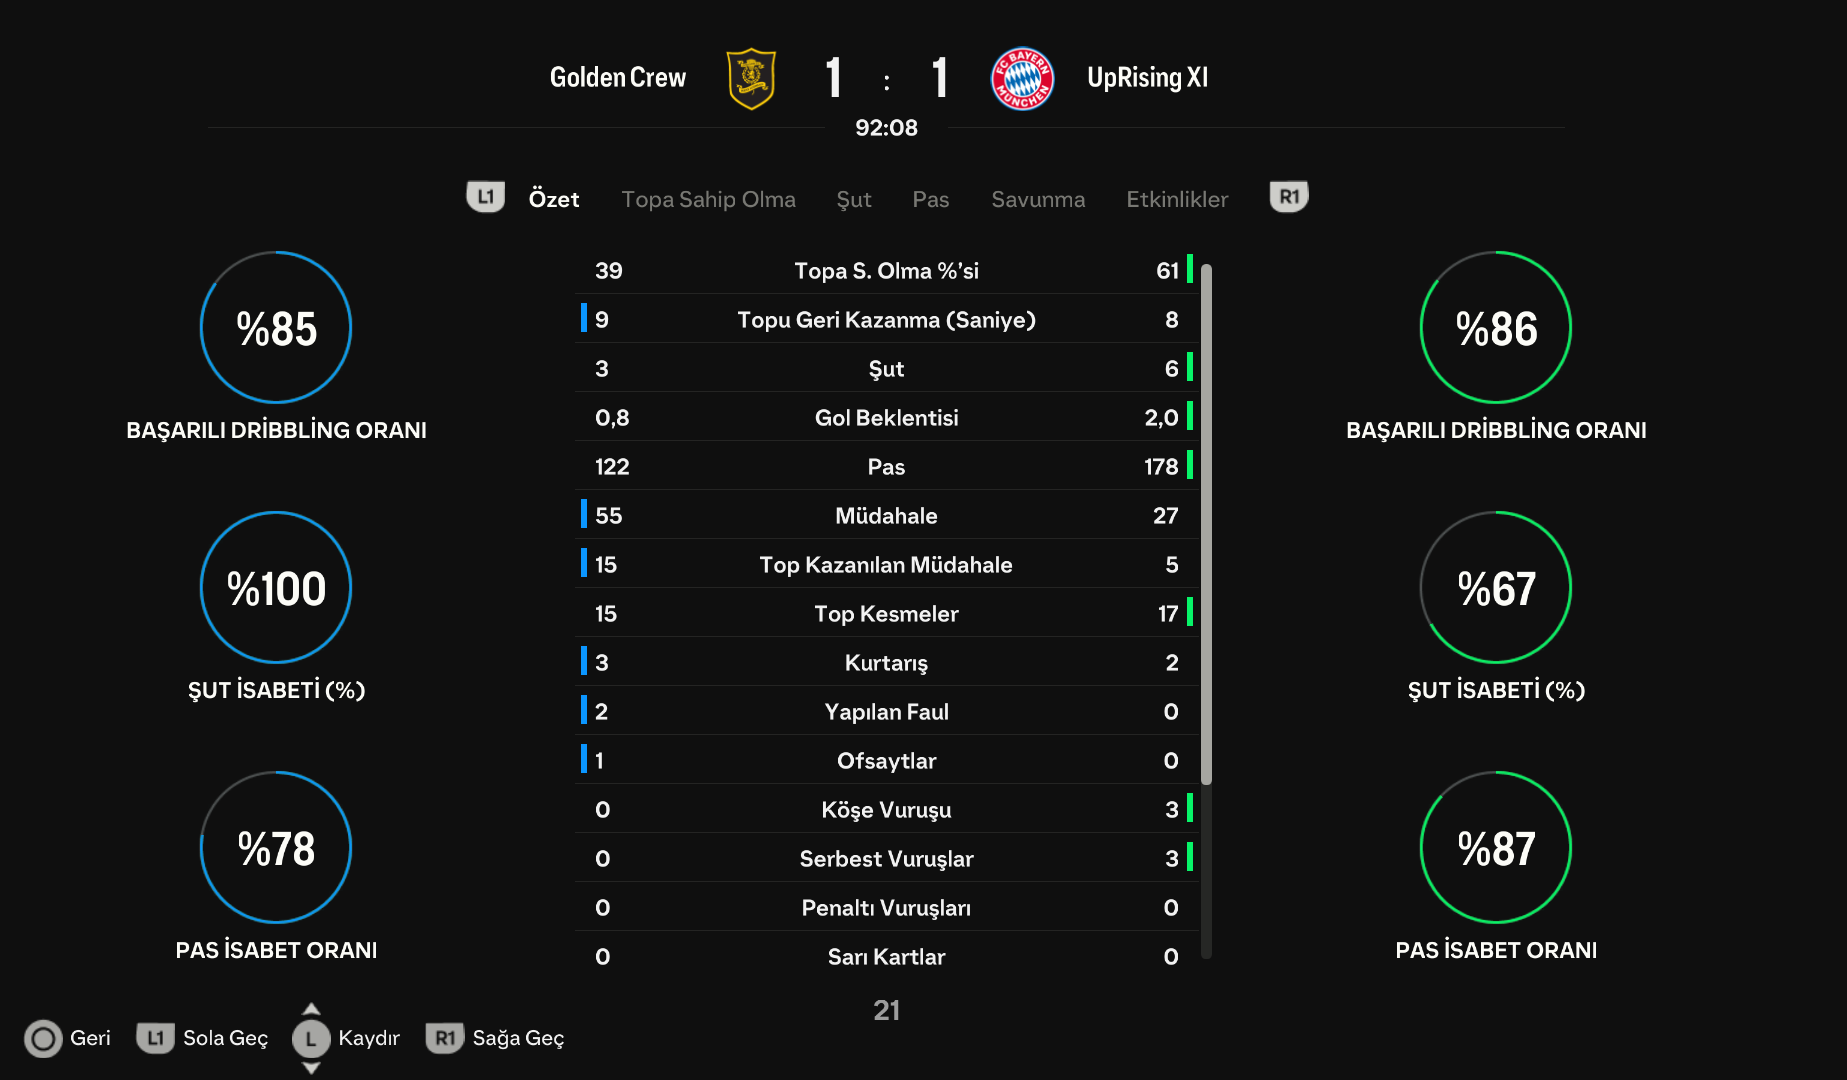Open the Savunma tab
Image resolution: width=1847 pixels, height=1080 pixels.
1038,199
